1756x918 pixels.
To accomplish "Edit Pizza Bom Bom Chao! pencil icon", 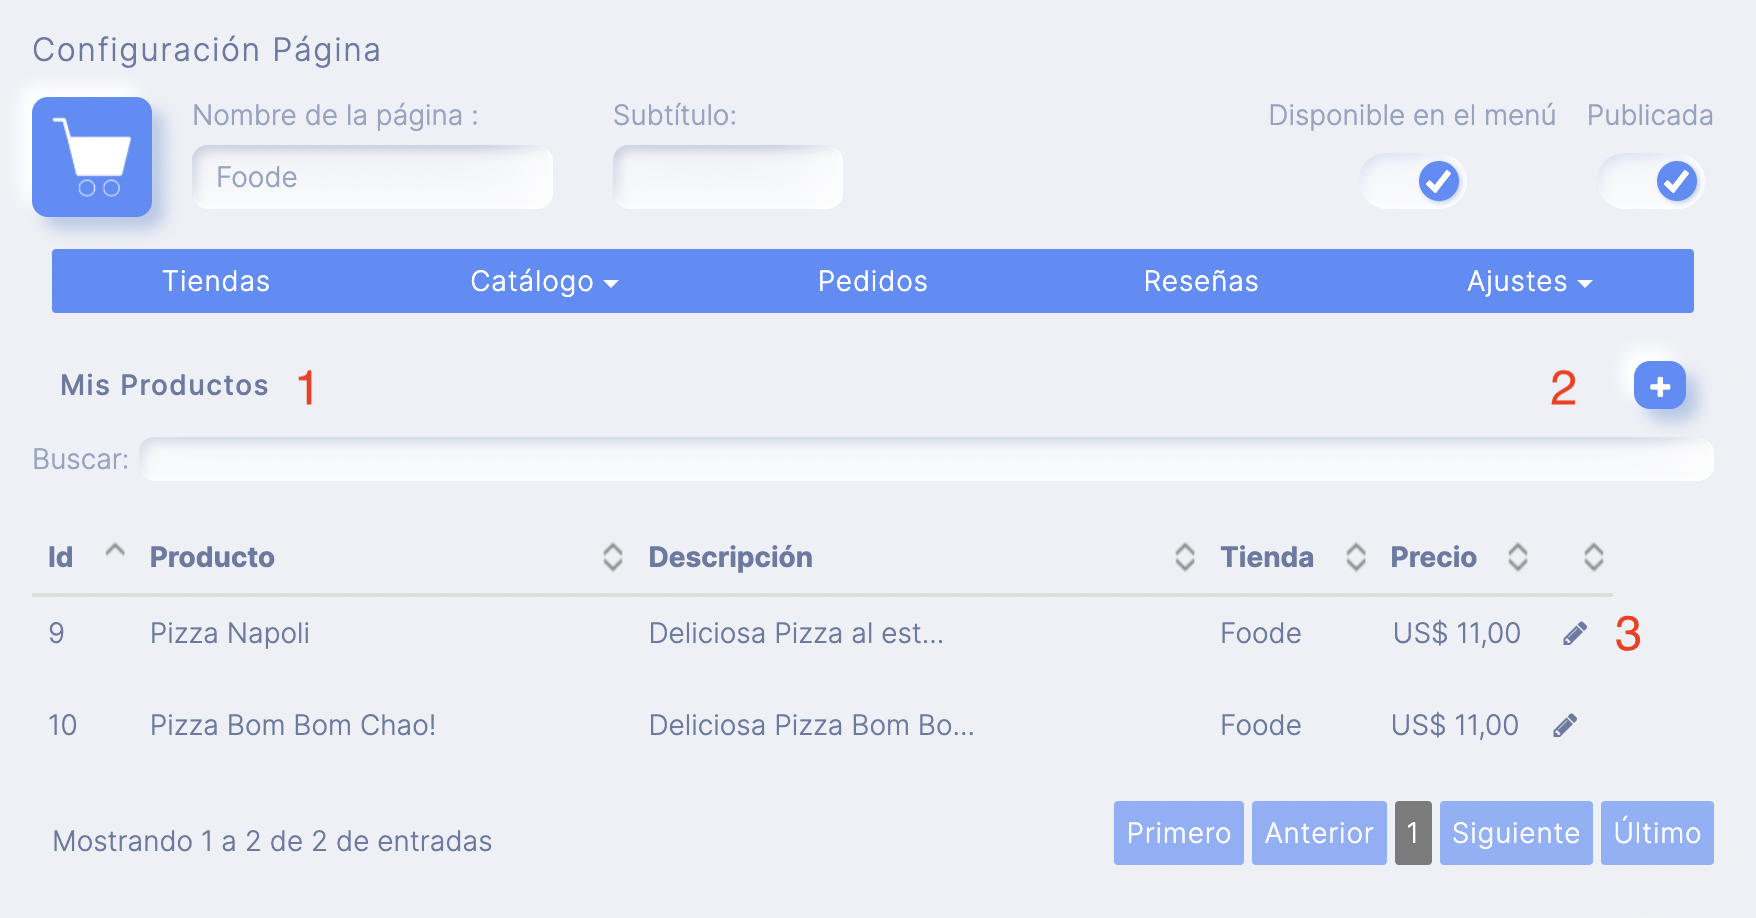I will [1565, 725].
